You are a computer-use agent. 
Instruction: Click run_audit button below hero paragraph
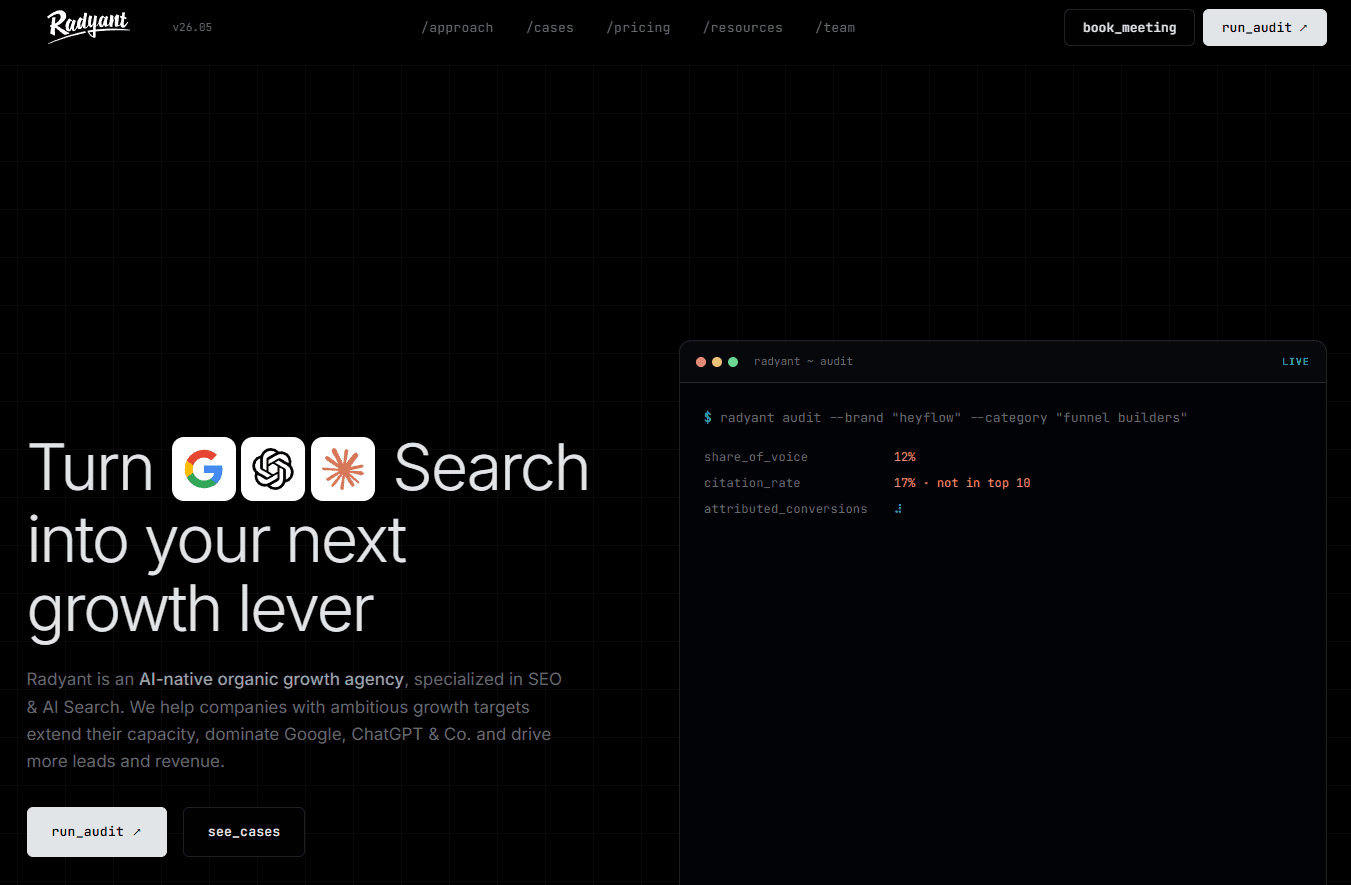pyautogui.click(x=97, y=832)
